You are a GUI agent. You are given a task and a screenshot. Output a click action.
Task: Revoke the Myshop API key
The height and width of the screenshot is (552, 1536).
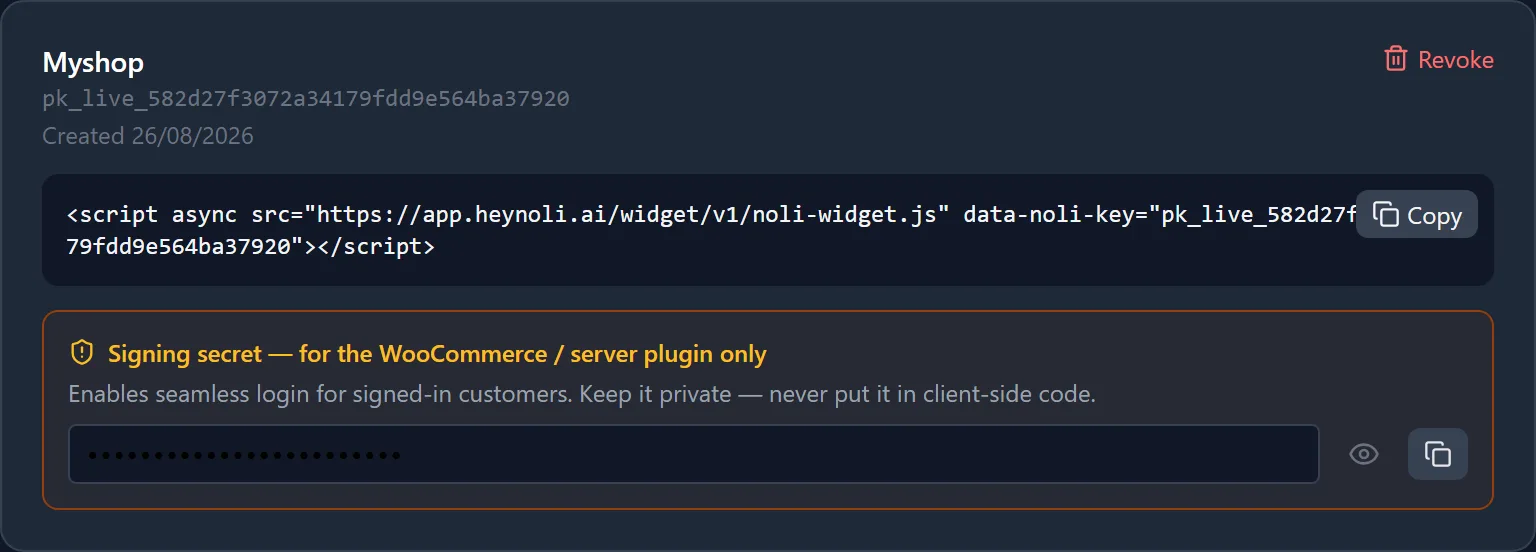click(x=1438, y=60)
